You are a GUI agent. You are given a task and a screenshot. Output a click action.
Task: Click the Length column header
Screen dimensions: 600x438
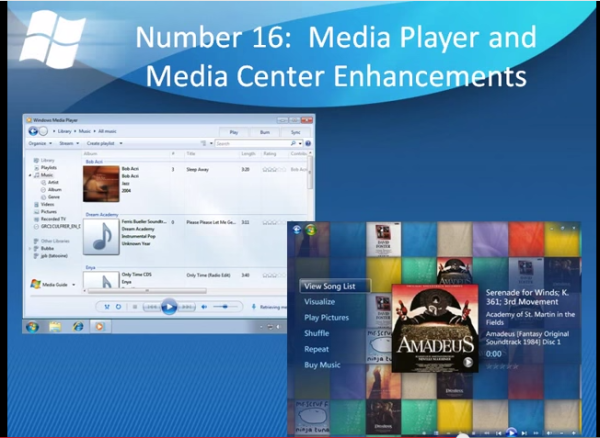250,154
